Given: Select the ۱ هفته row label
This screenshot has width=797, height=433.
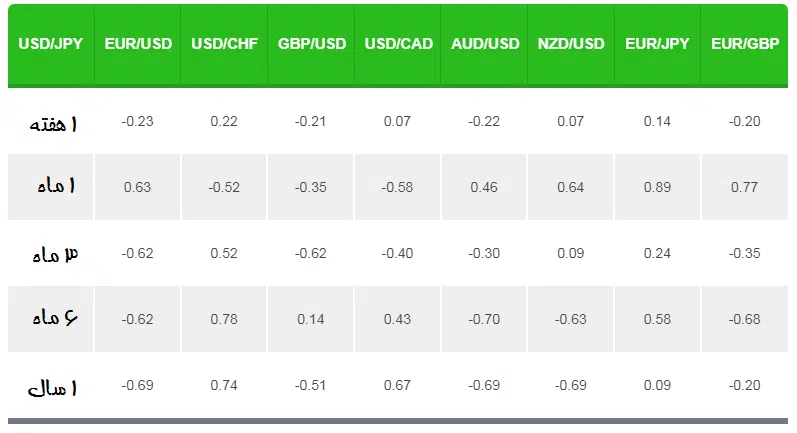Looking at the screenshot, I should pos(53,124).
